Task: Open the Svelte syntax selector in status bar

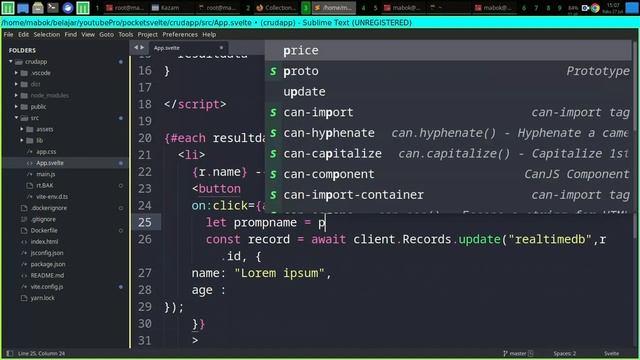Action: click(x=611, y=353)
